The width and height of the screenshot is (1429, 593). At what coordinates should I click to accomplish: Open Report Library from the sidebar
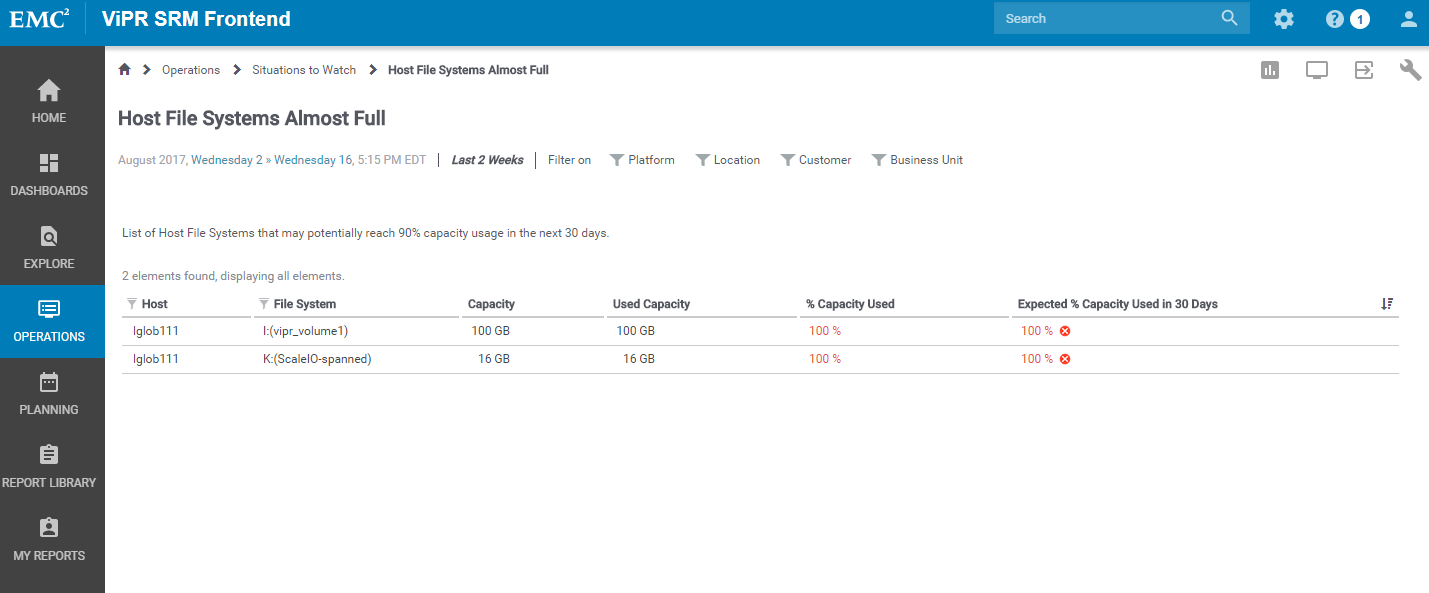click(49, 467)
